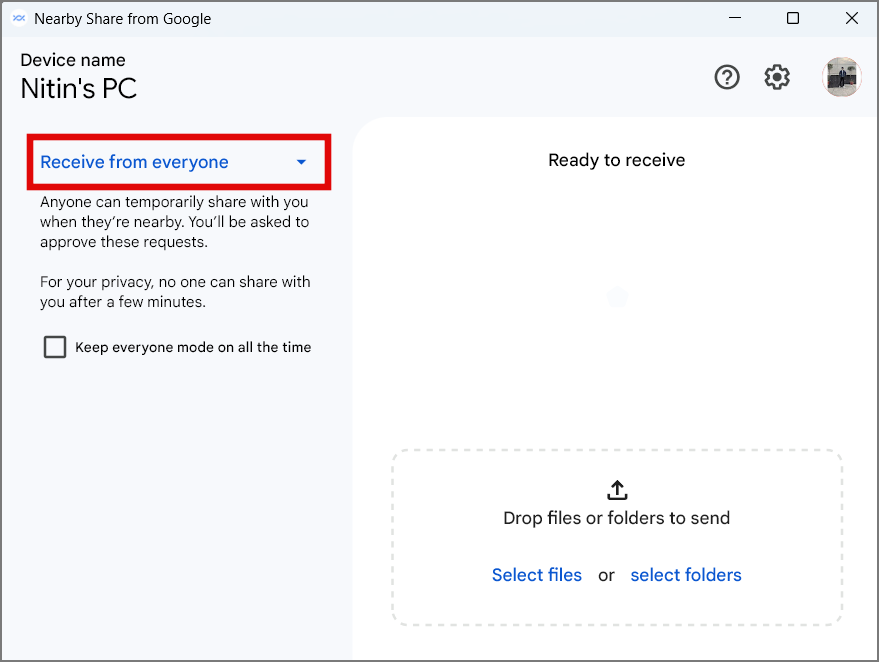Click the 'Device name' label
This screenshot has width=879, height=662.
[73, 60]
